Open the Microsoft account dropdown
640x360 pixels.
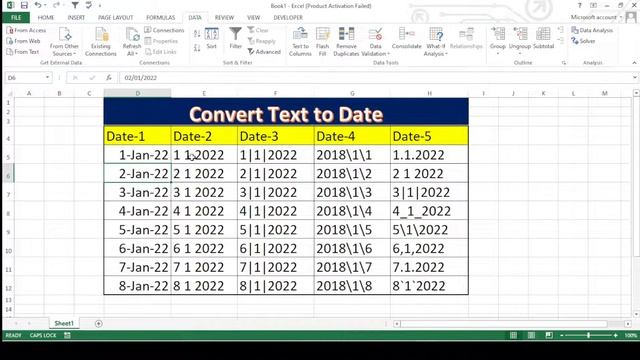(x=596, y=17)
